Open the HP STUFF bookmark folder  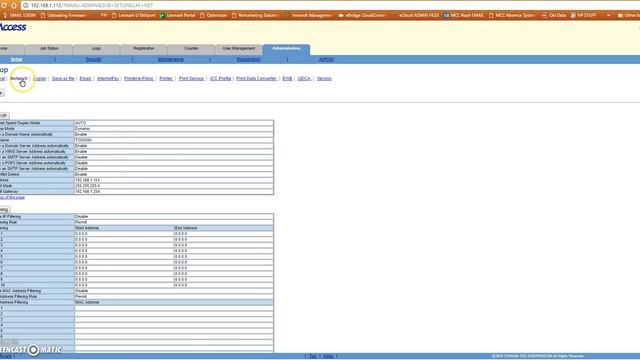click(583, 15)
